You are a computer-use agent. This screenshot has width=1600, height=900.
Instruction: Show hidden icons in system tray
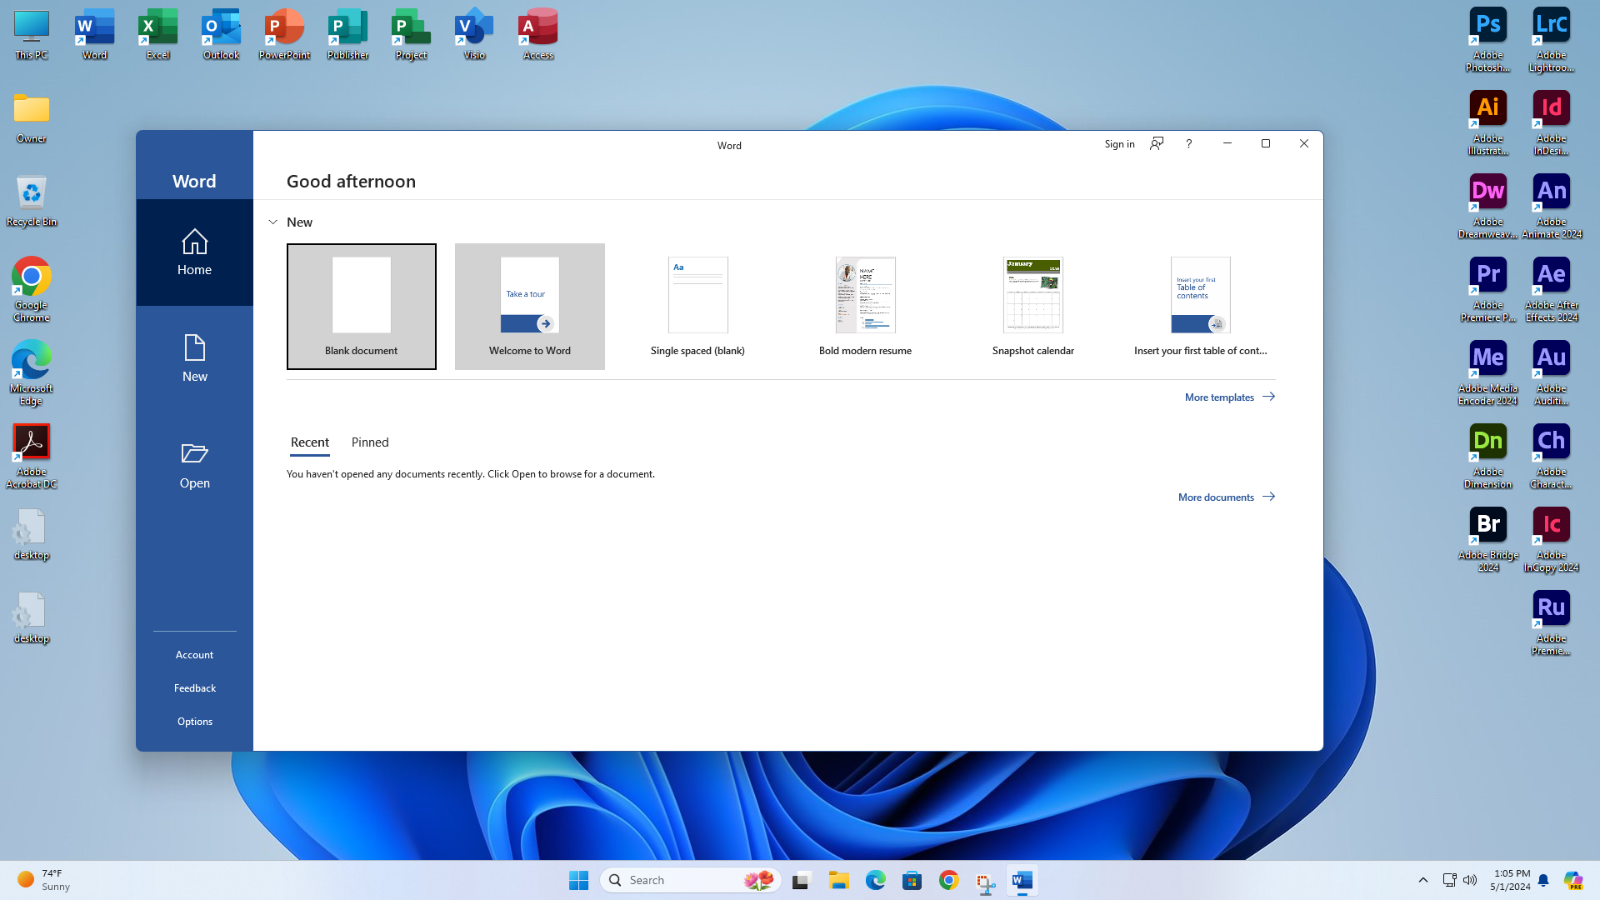click(x=1423, y=880)
